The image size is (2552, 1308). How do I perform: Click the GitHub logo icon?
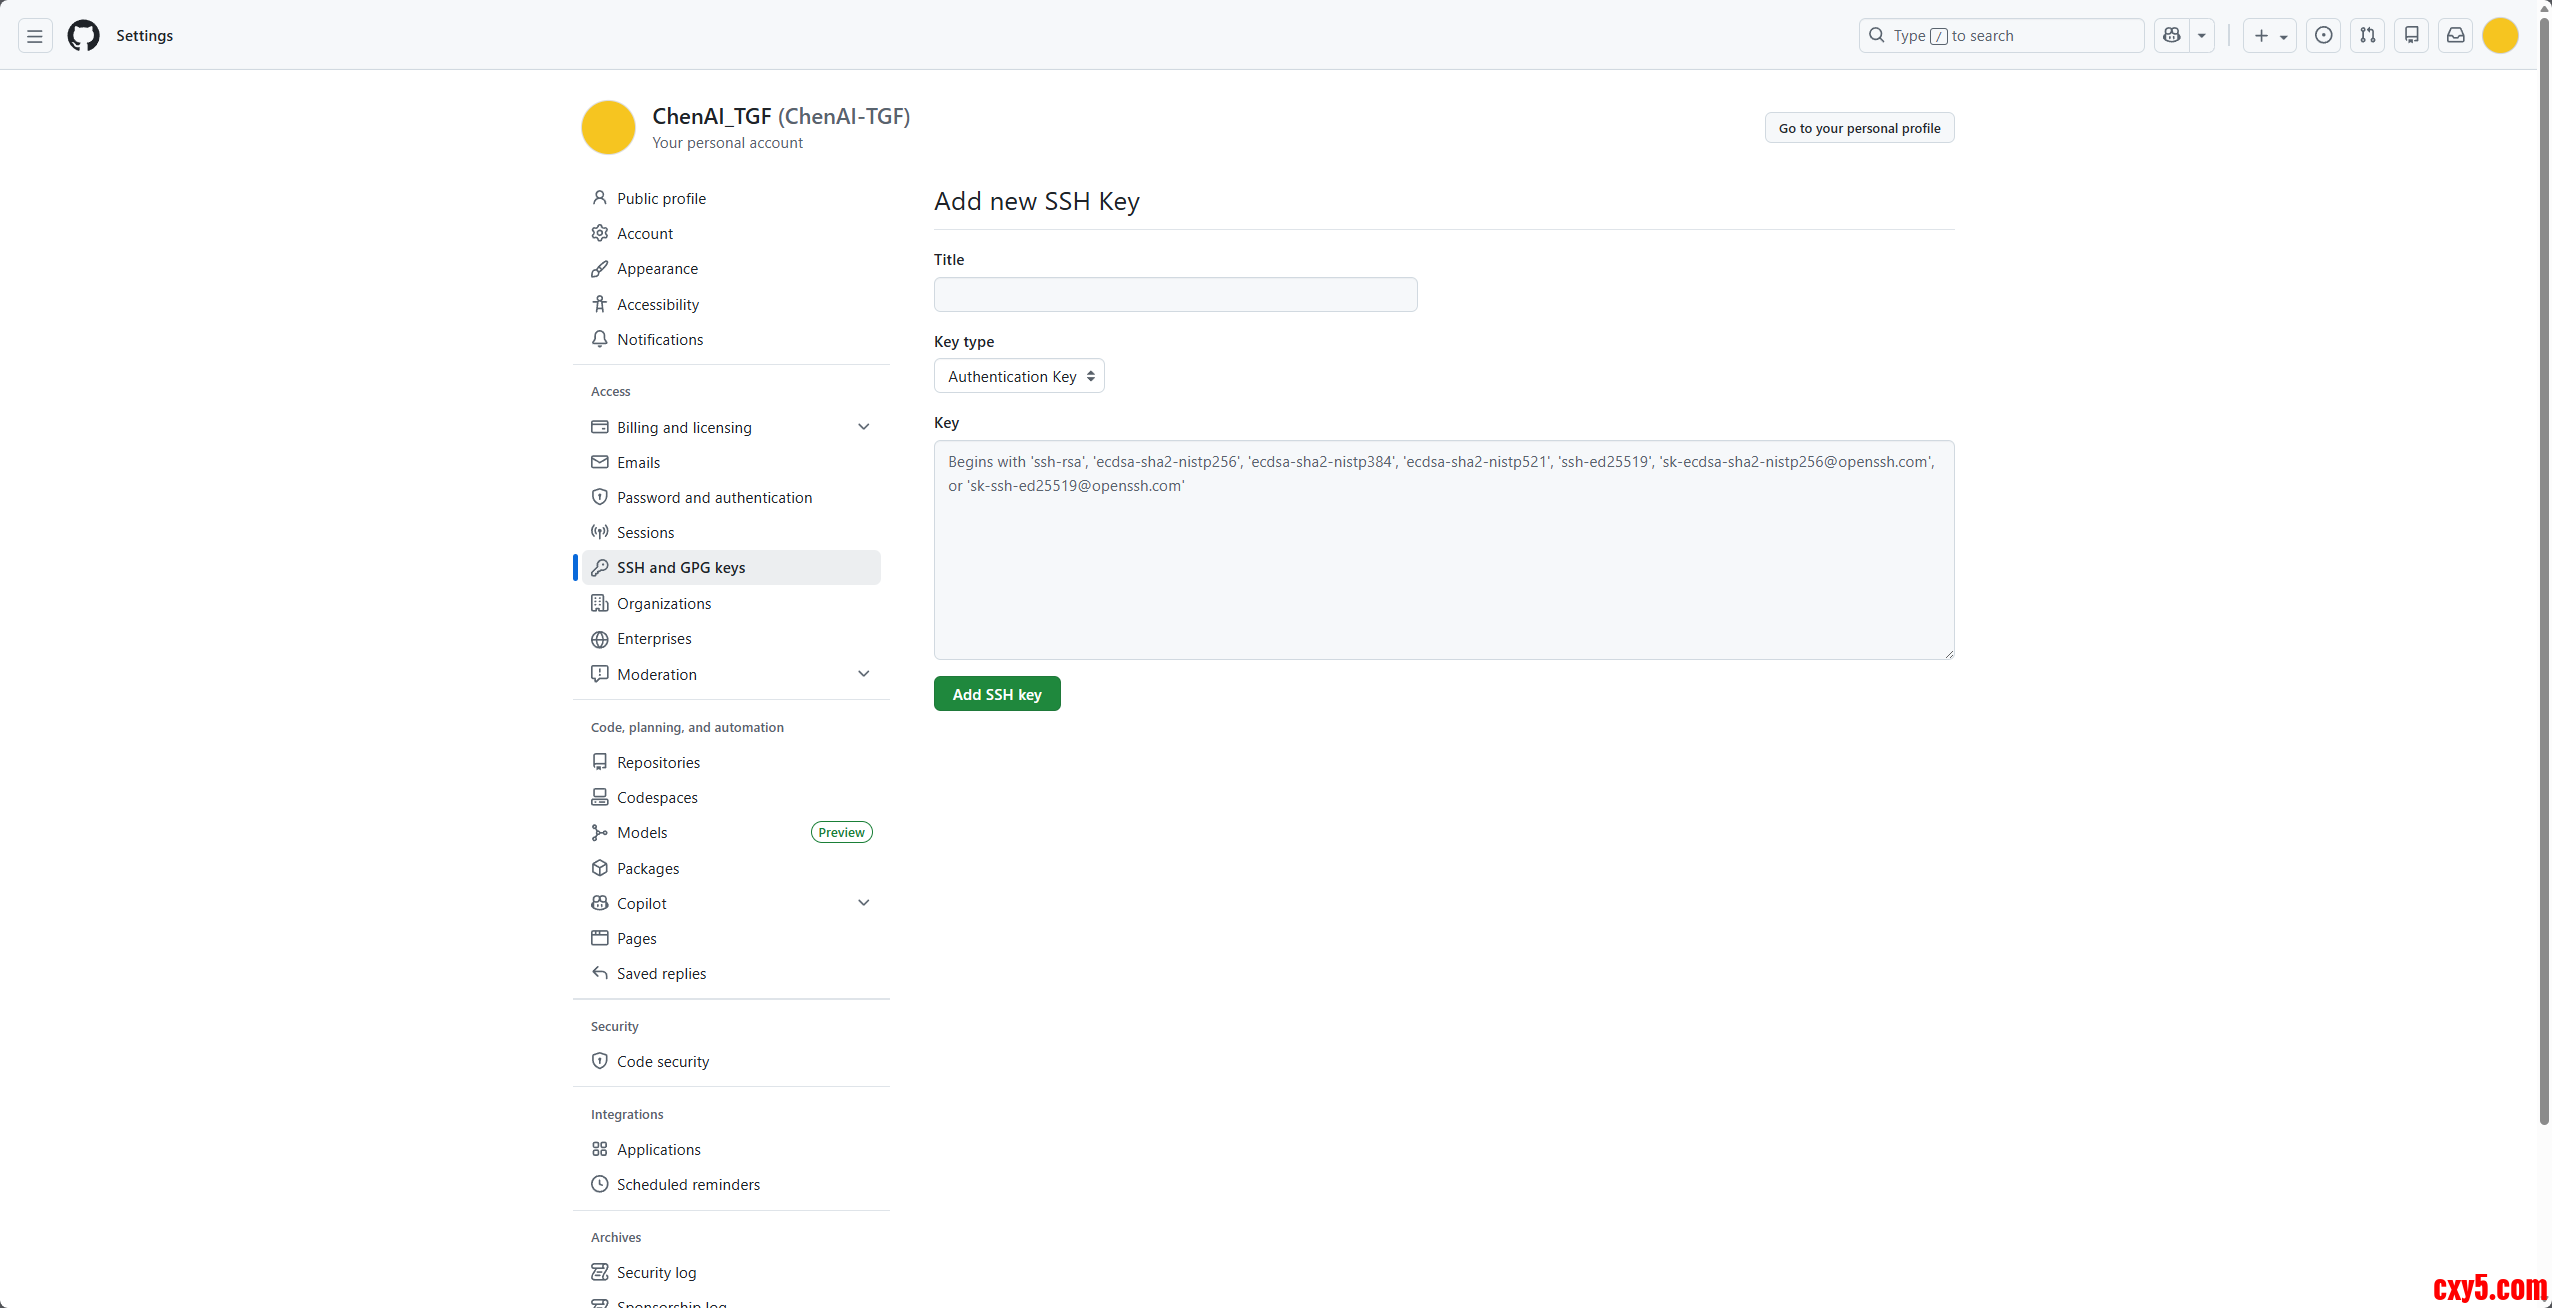[x=83, y=36]
